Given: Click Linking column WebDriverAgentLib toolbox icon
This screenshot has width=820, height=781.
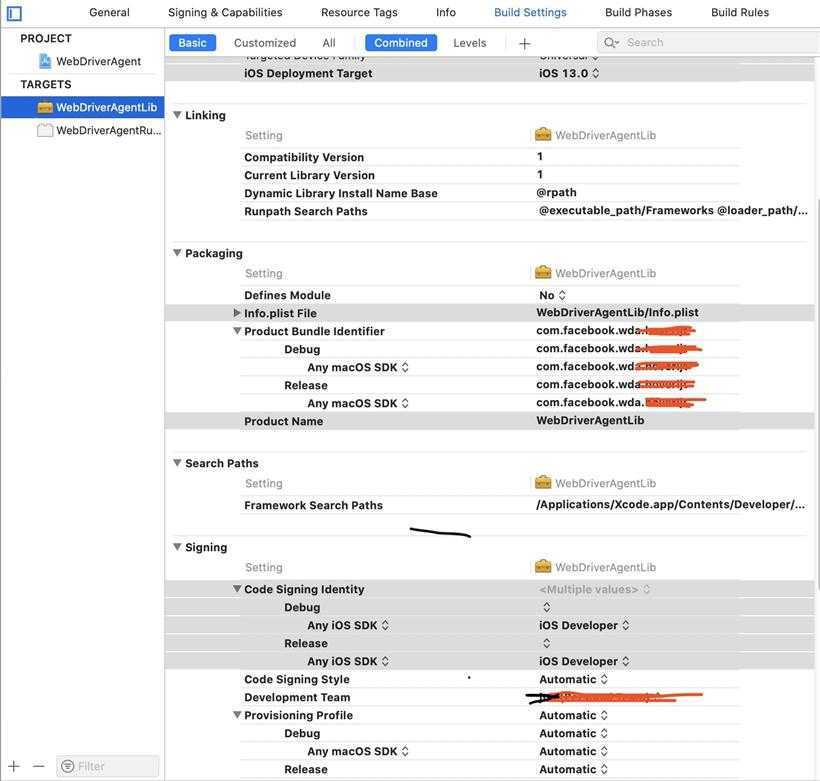Looking at the screenshot, I should (x=543, y=135).
